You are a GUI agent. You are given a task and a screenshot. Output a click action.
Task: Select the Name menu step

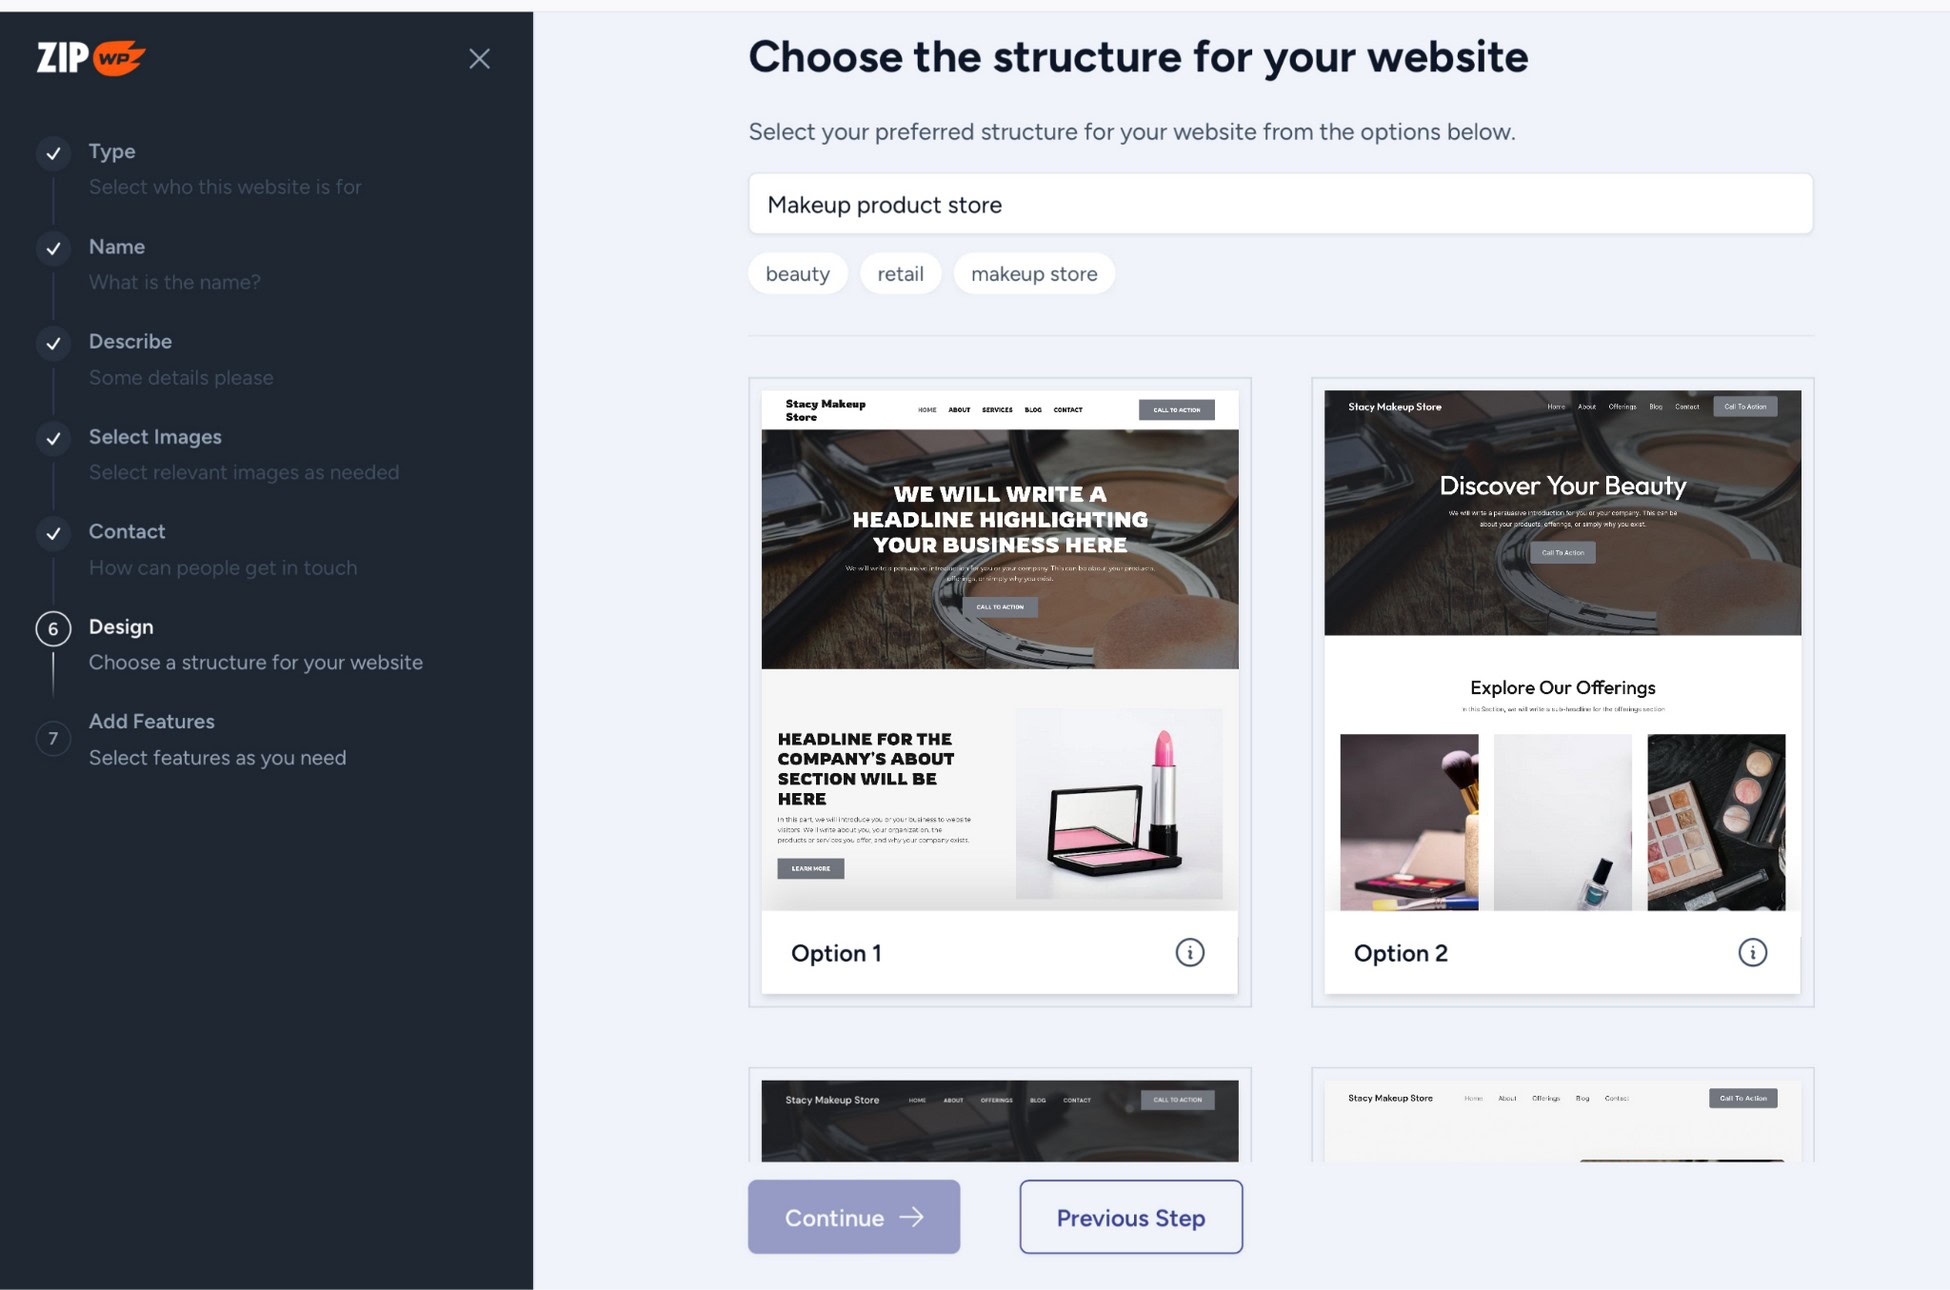(115, 246)
